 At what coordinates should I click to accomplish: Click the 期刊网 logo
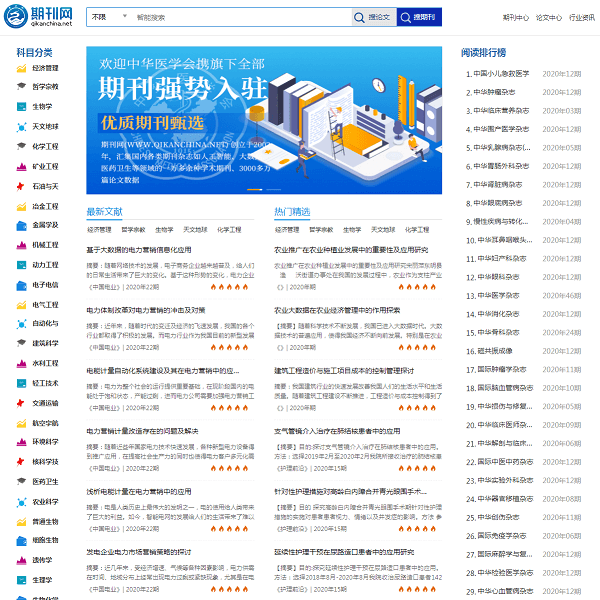point(38,16)
